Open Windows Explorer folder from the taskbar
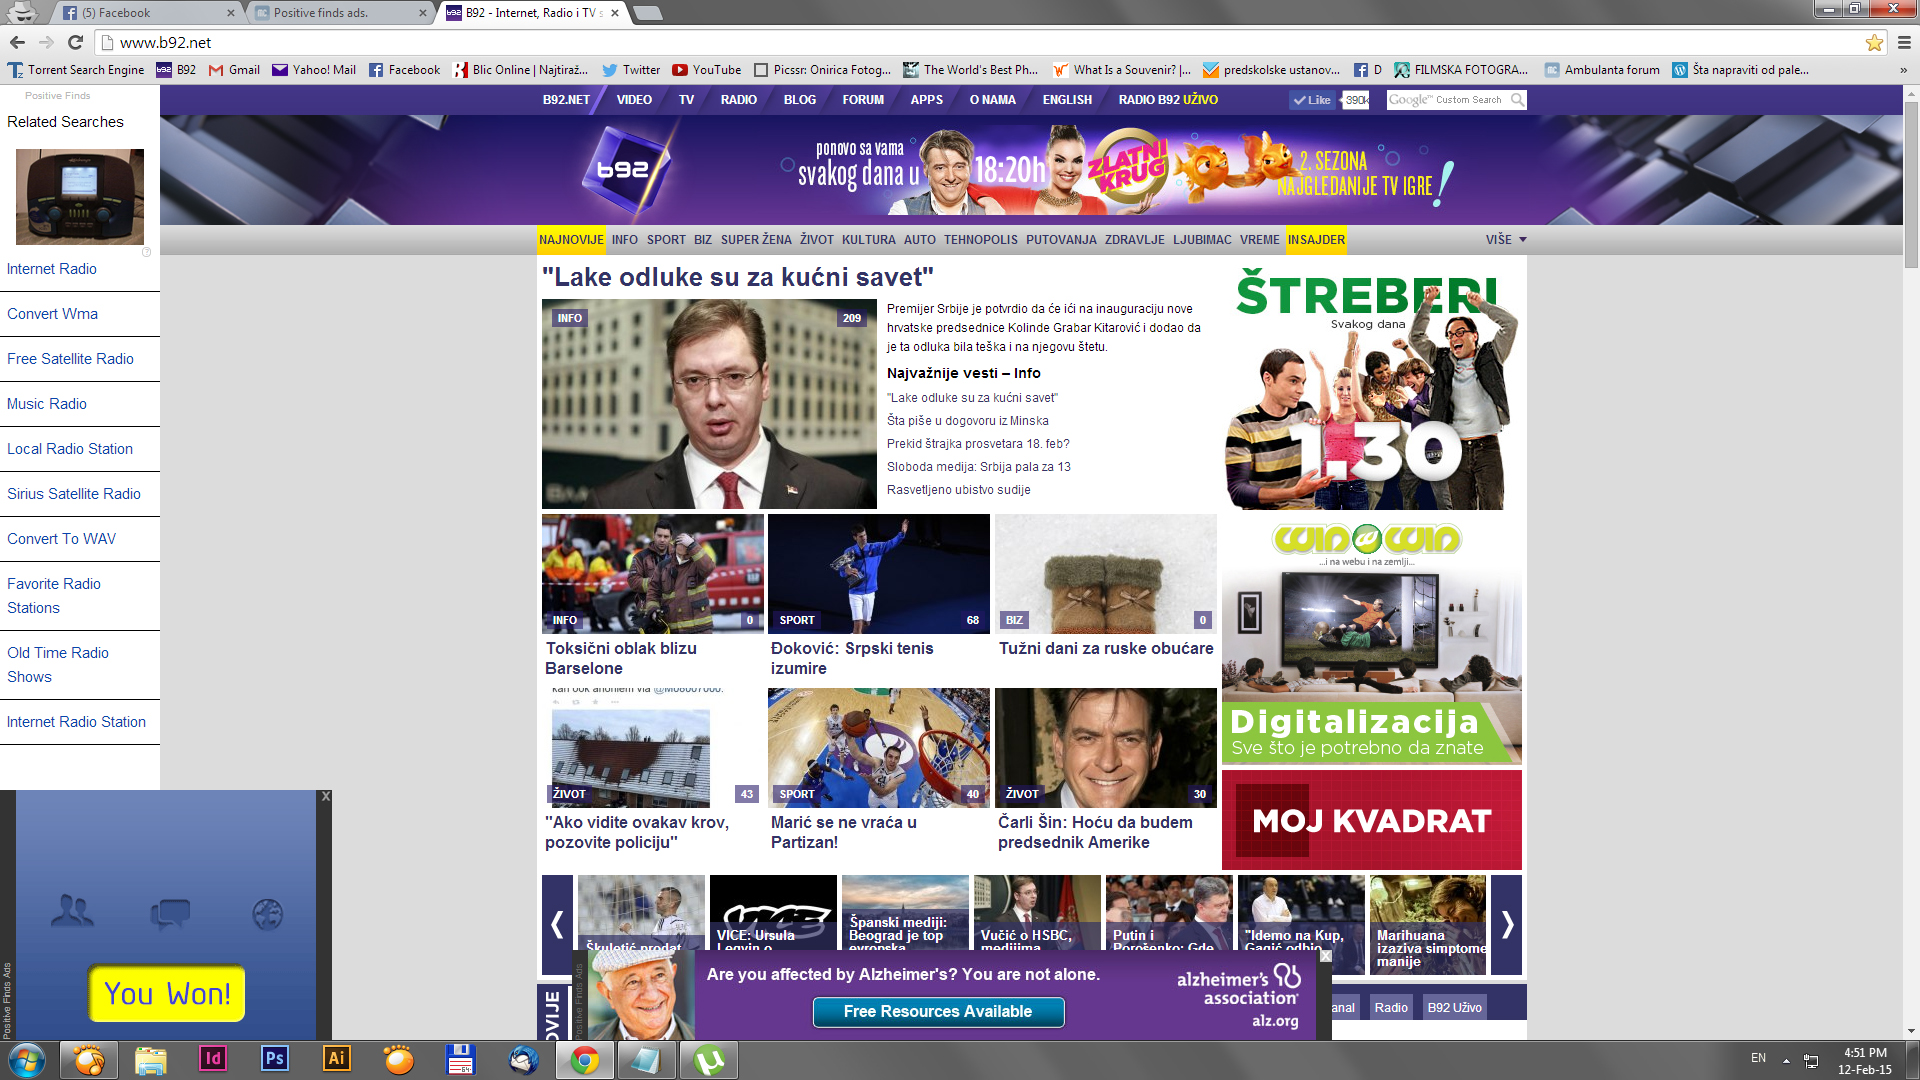Image resolution: width=1920 pixels, height=1080 pixels. coord(150,1060)
